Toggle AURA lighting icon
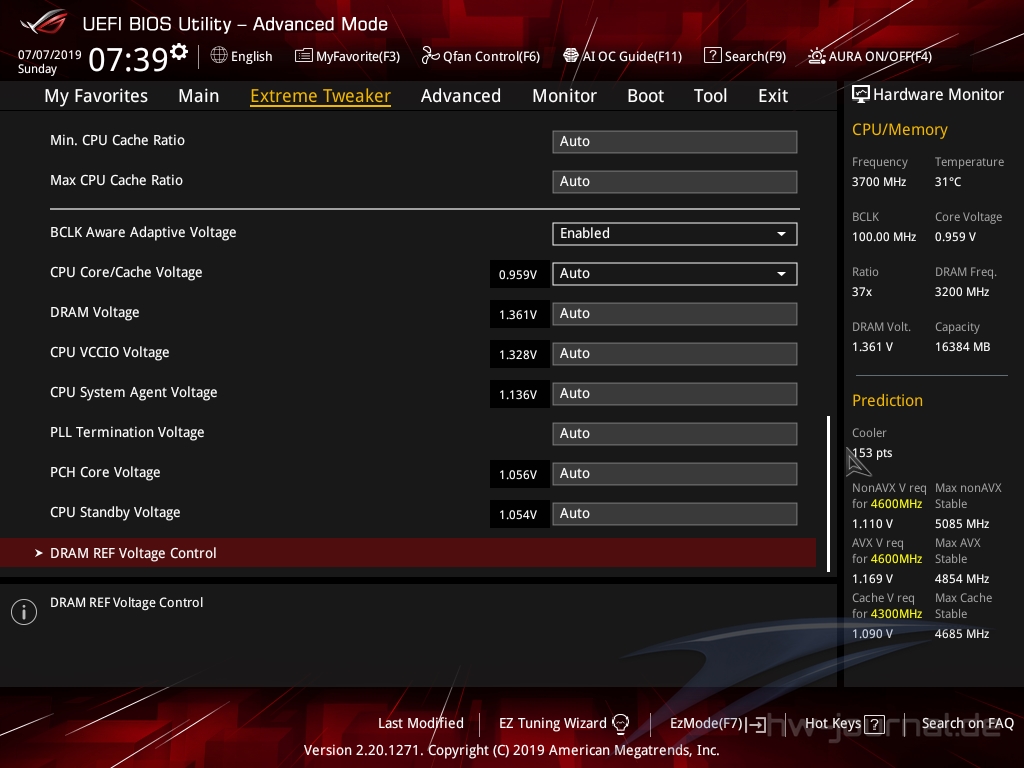The height and width of the screenshot is (768, 1024). (x=816, y=56)
